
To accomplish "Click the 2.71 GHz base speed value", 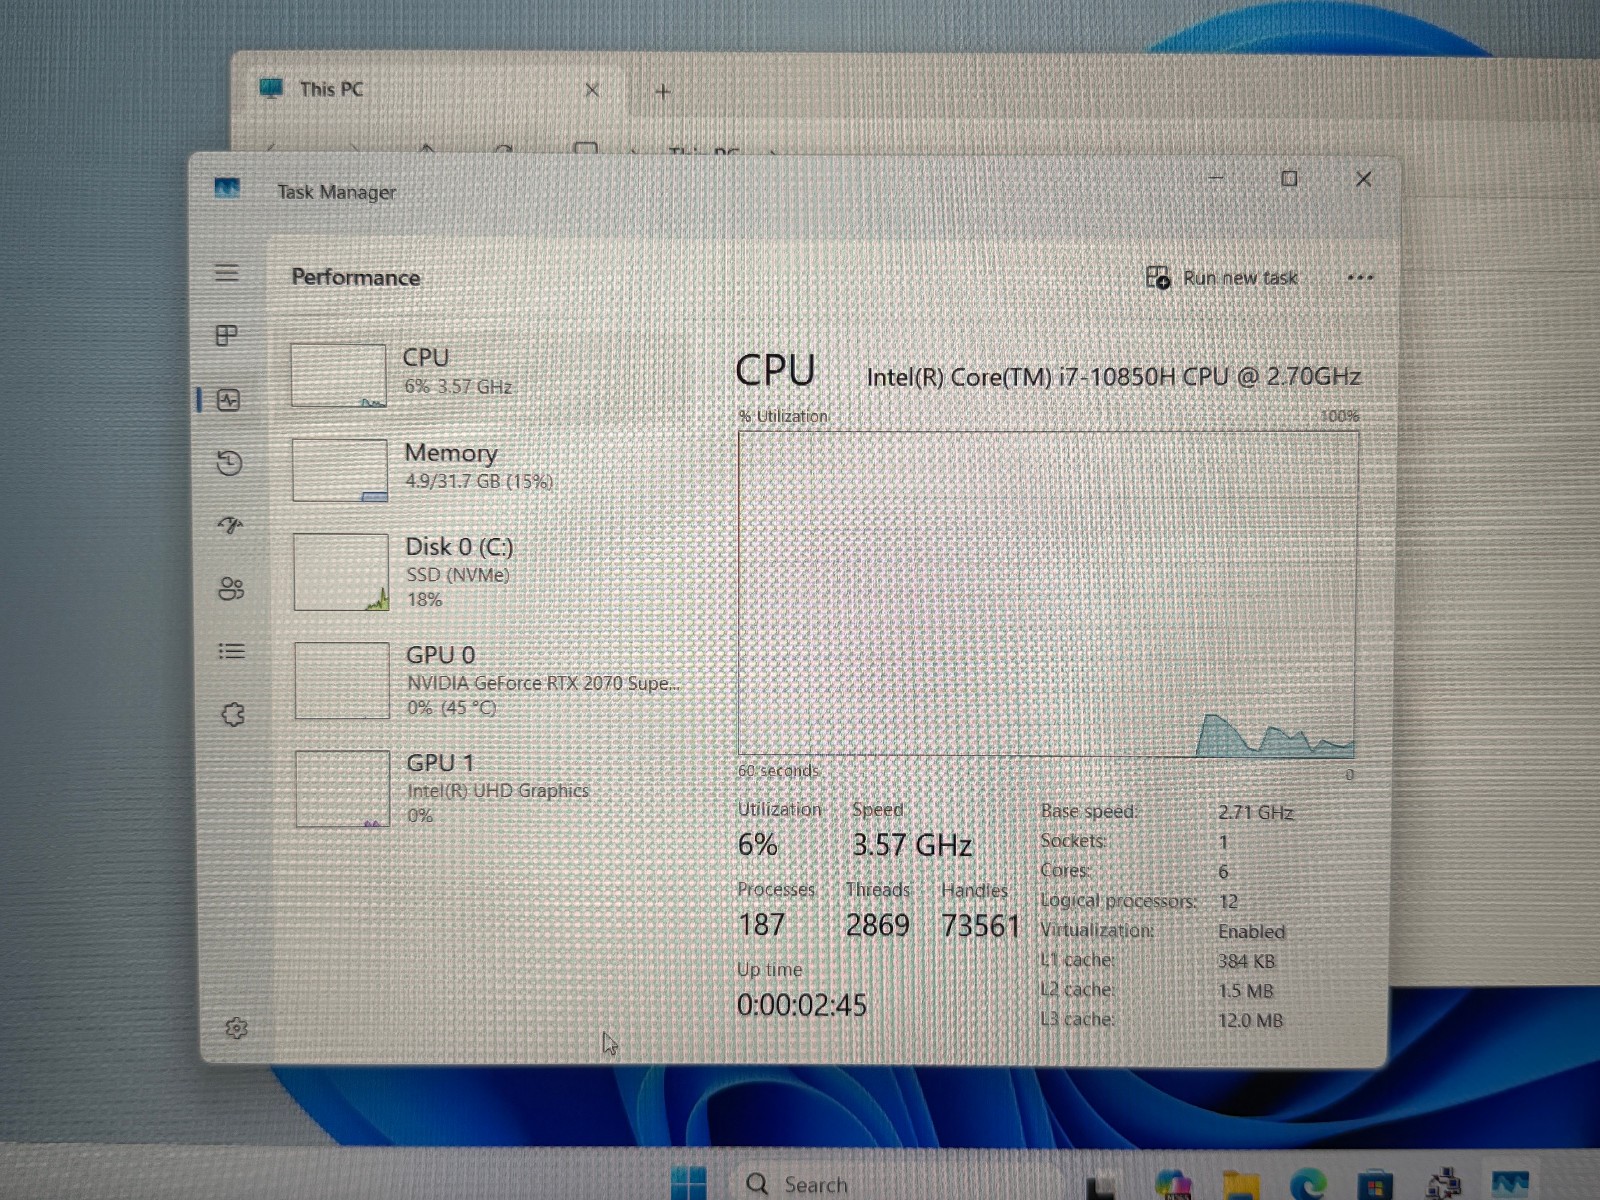I will click(x=1255, y=812).
